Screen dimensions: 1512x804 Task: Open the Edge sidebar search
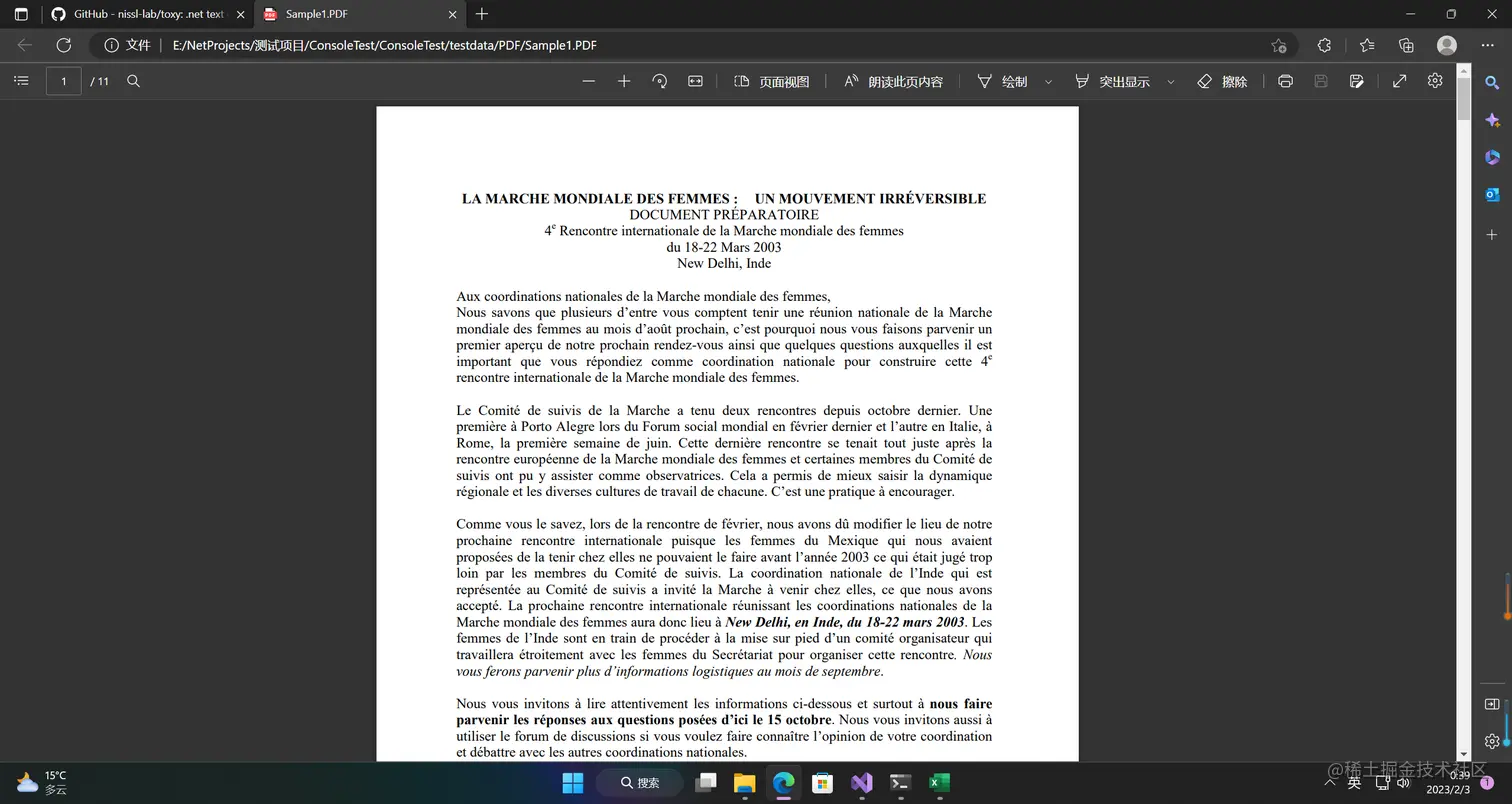point(1492,83)
